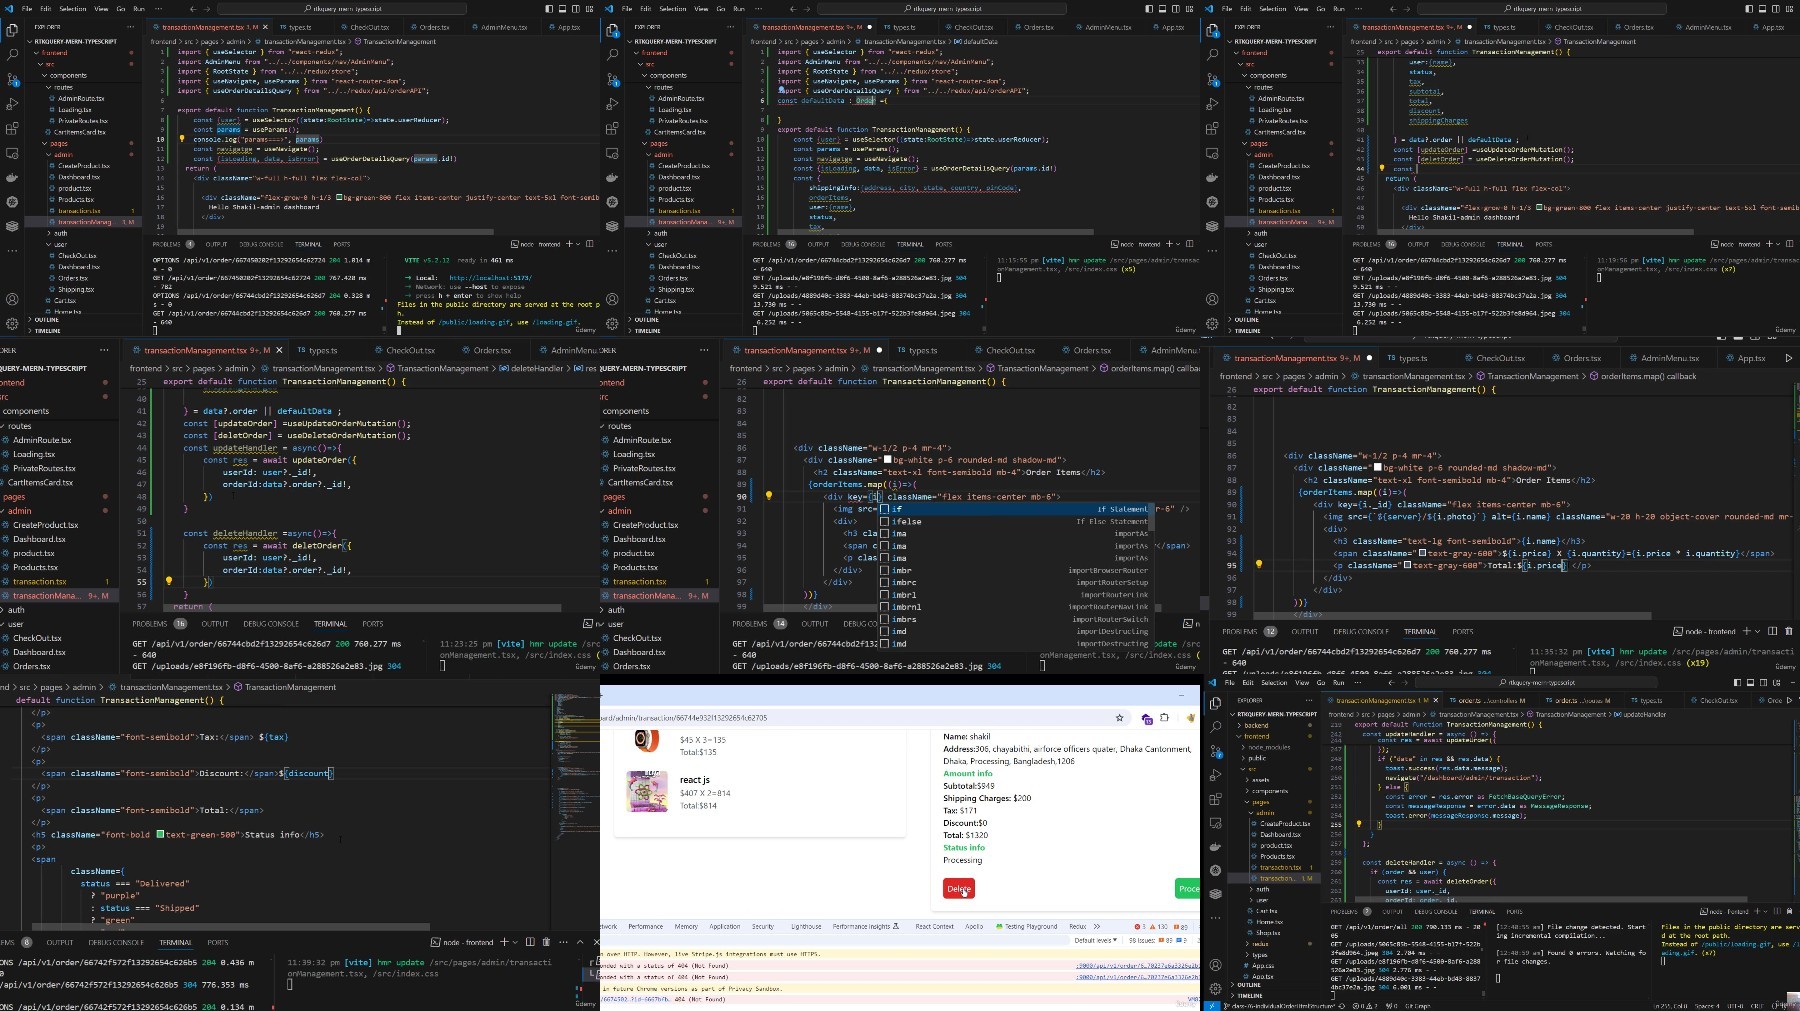
Task: Open Run and Debug in top-left VS Code window
Action: pyautogui.click(x=12, y=104)
